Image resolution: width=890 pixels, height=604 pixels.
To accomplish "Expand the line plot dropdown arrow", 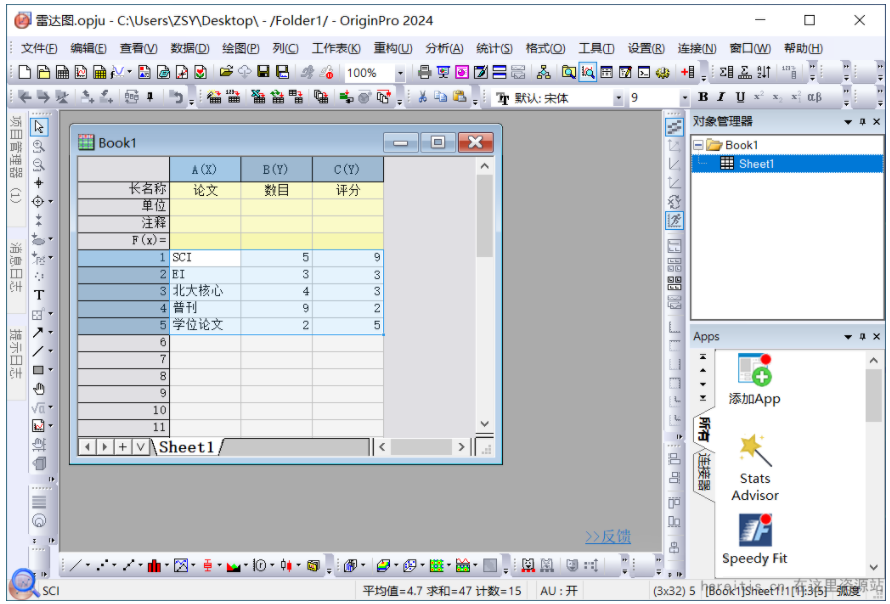I will pos(88,565).
